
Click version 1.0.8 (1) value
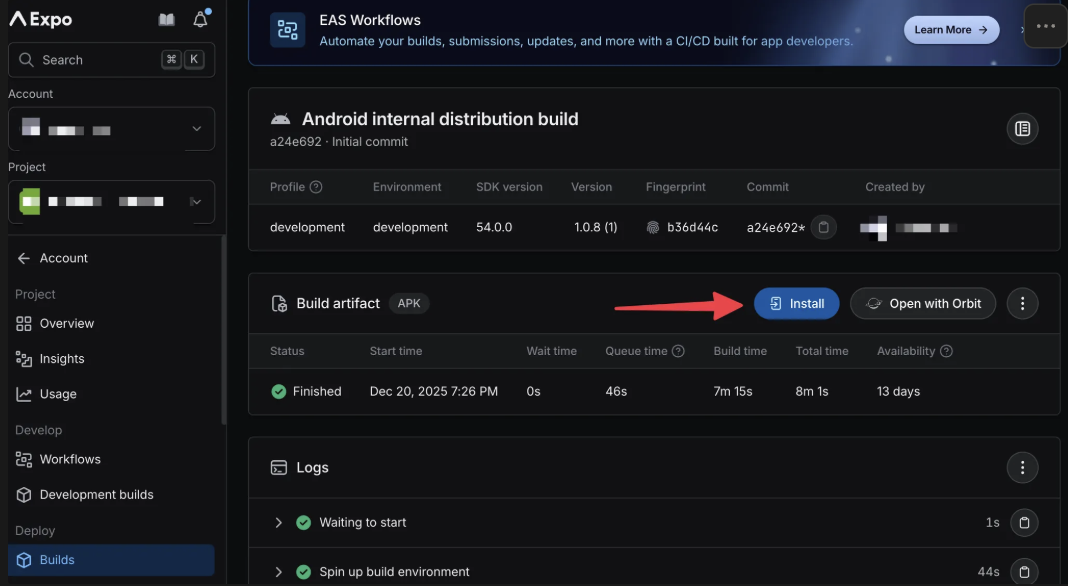pos(595,228)
